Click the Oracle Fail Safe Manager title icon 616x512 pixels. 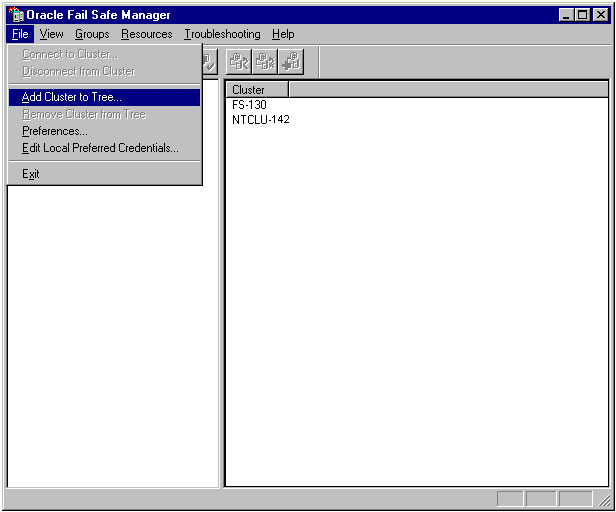16,15
